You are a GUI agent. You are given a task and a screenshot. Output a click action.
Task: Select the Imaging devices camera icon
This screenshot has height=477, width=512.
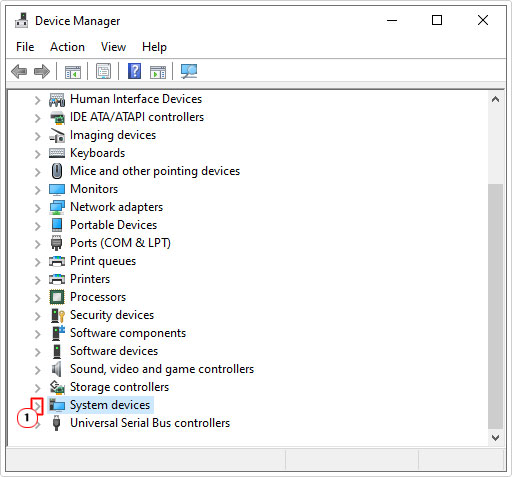tap(57, 135)
